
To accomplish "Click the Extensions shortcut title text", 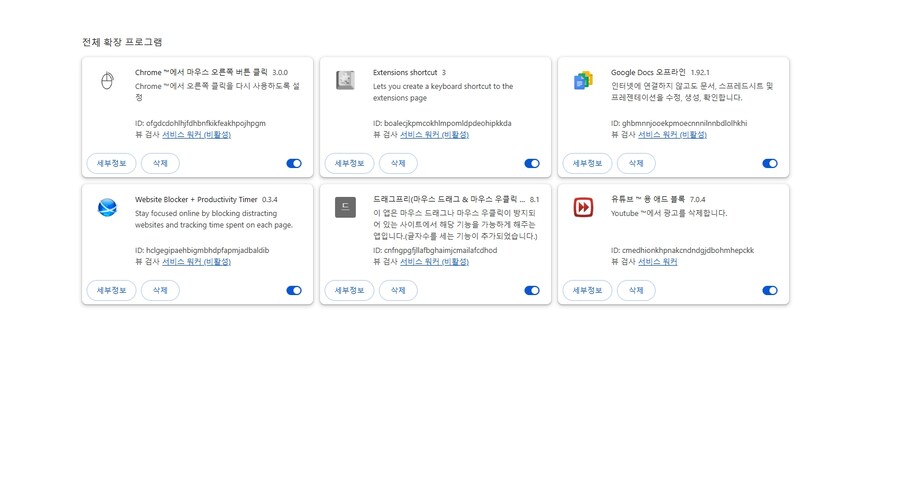I will coord(405,72).
